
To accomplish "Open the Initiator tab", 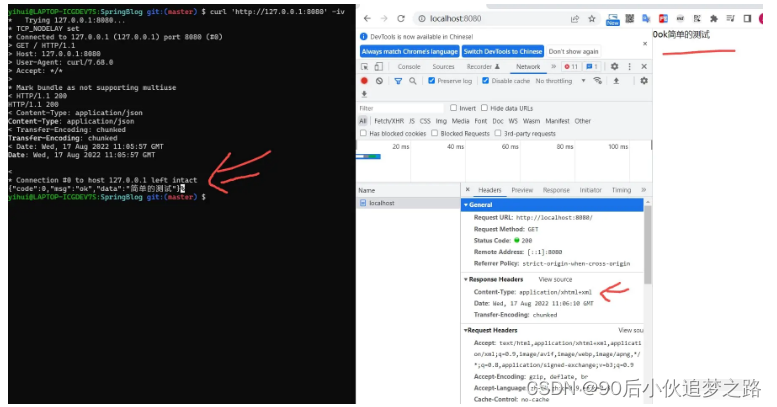I will [590, 190].
